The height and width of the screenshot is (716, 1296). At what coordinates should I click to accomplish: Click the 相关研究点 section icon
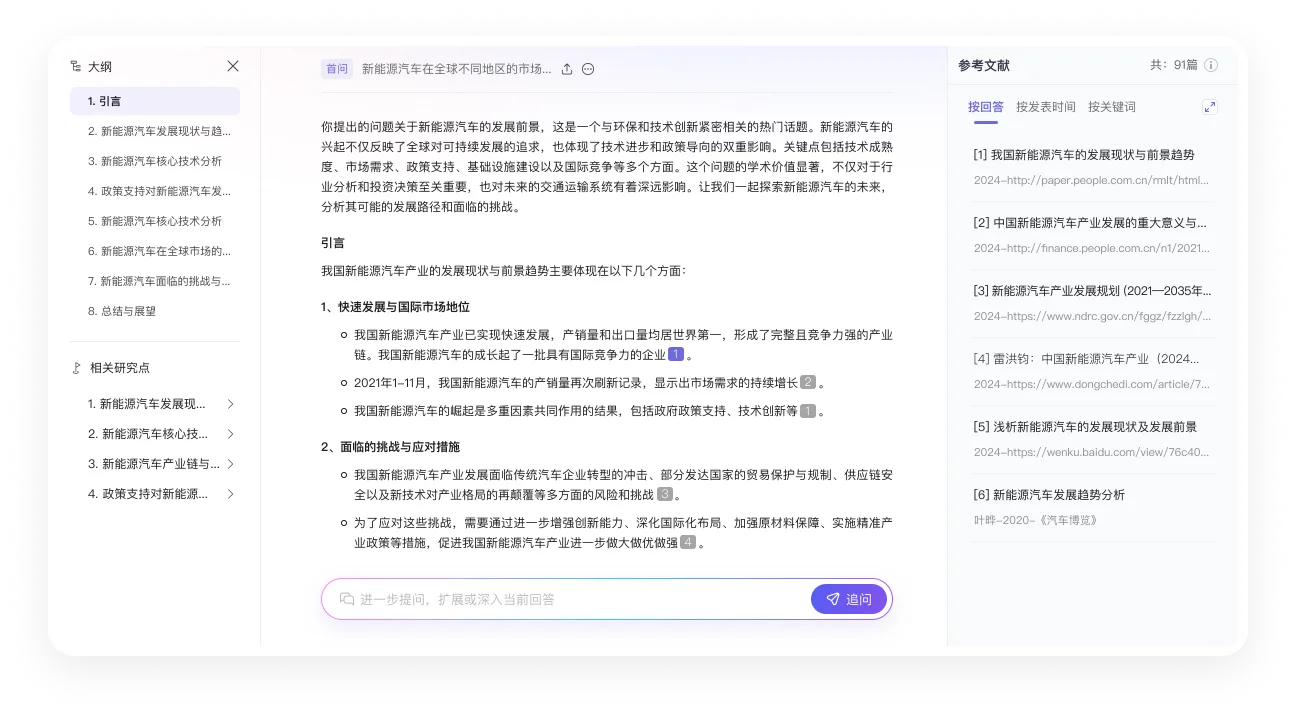coord(75,368)
